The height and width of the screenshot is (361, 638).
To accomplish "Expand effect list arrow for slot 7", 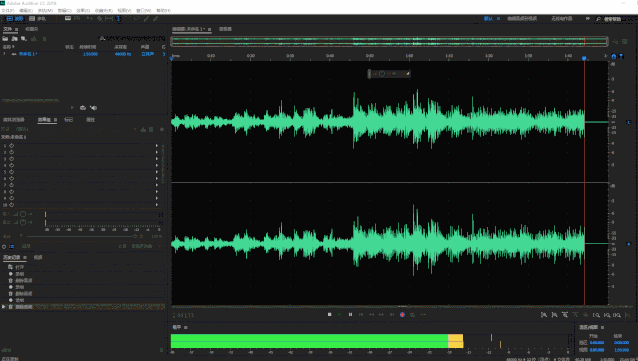I will pyautogui.click(x=157, y=185).
